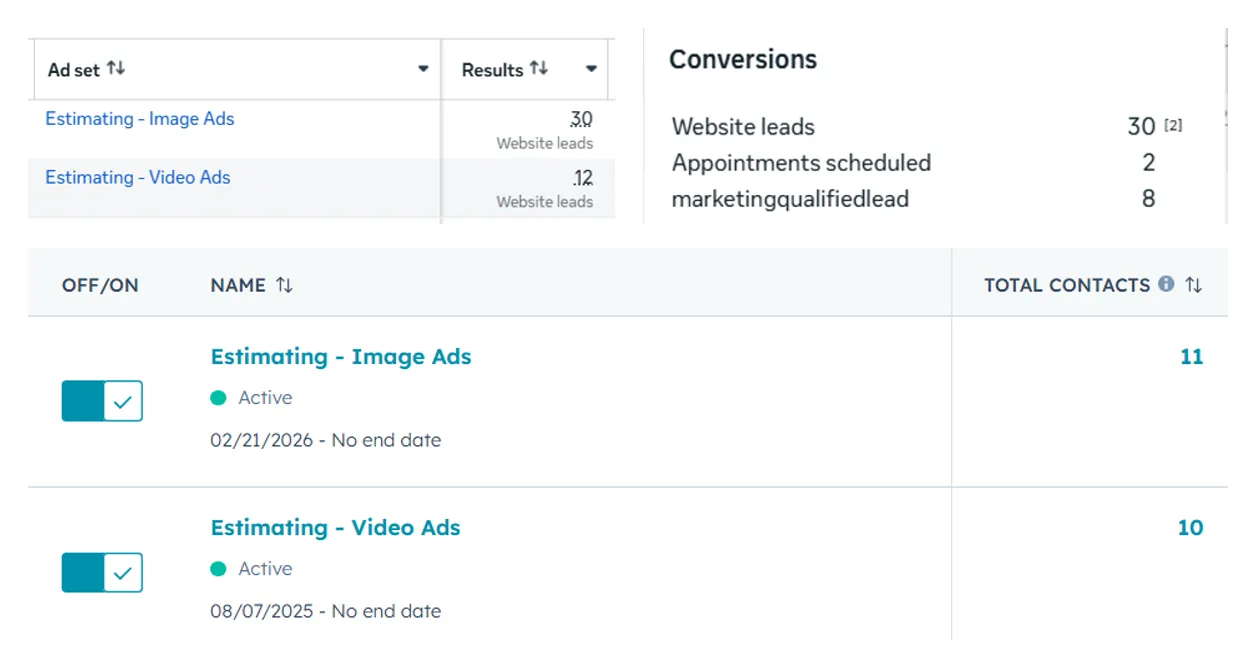
Task: Open the 11 total contacts link
Action: click(x=1191, y=357)
